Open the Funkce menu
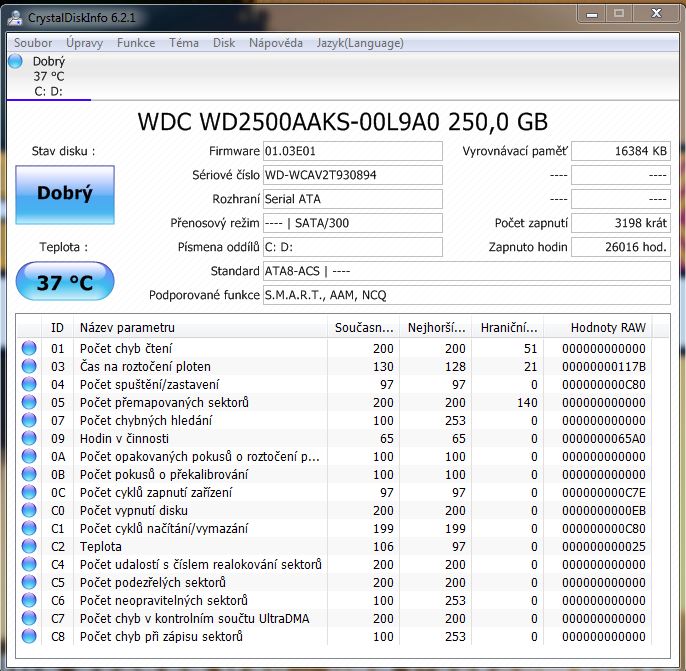This screenshot has height=671, width=686. (136, 43)
